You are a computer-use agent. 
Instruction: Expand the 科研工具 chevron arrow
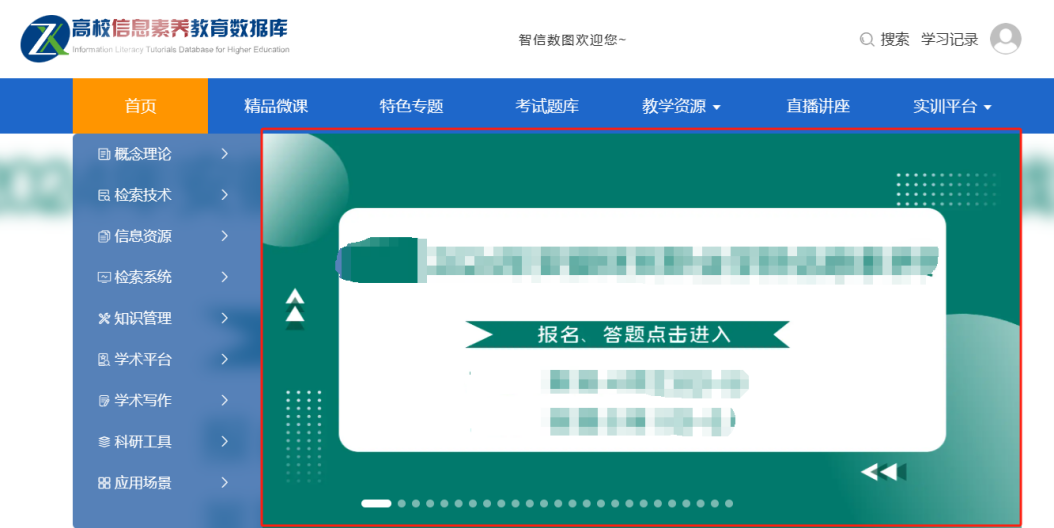225,441
